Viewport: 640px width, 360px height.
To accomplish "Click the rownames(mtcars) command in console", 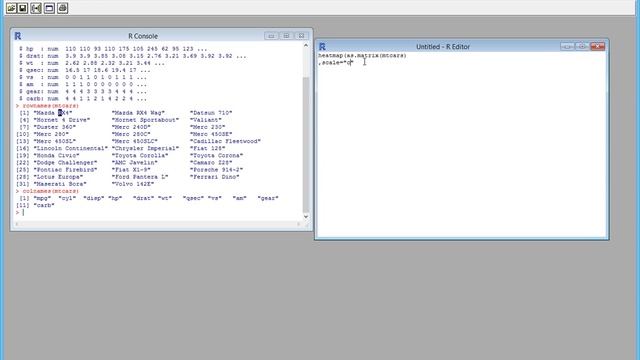I will click(51, 106).
